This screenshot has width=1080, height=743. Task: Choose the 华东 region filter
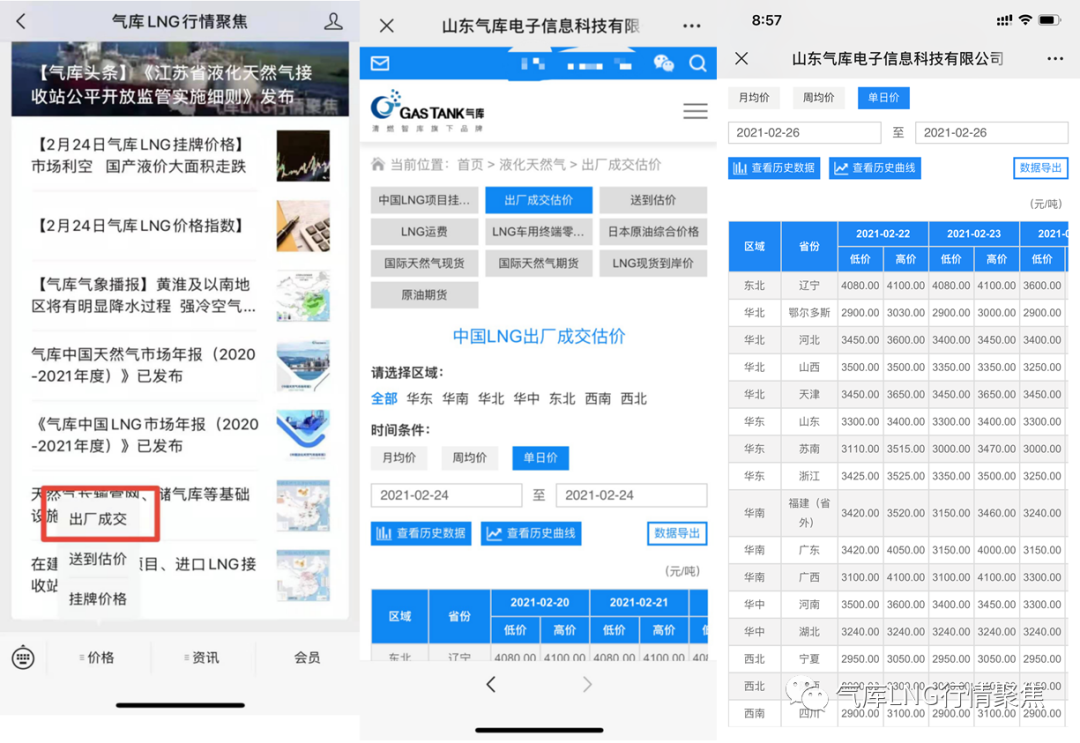[x=419, y=399]
